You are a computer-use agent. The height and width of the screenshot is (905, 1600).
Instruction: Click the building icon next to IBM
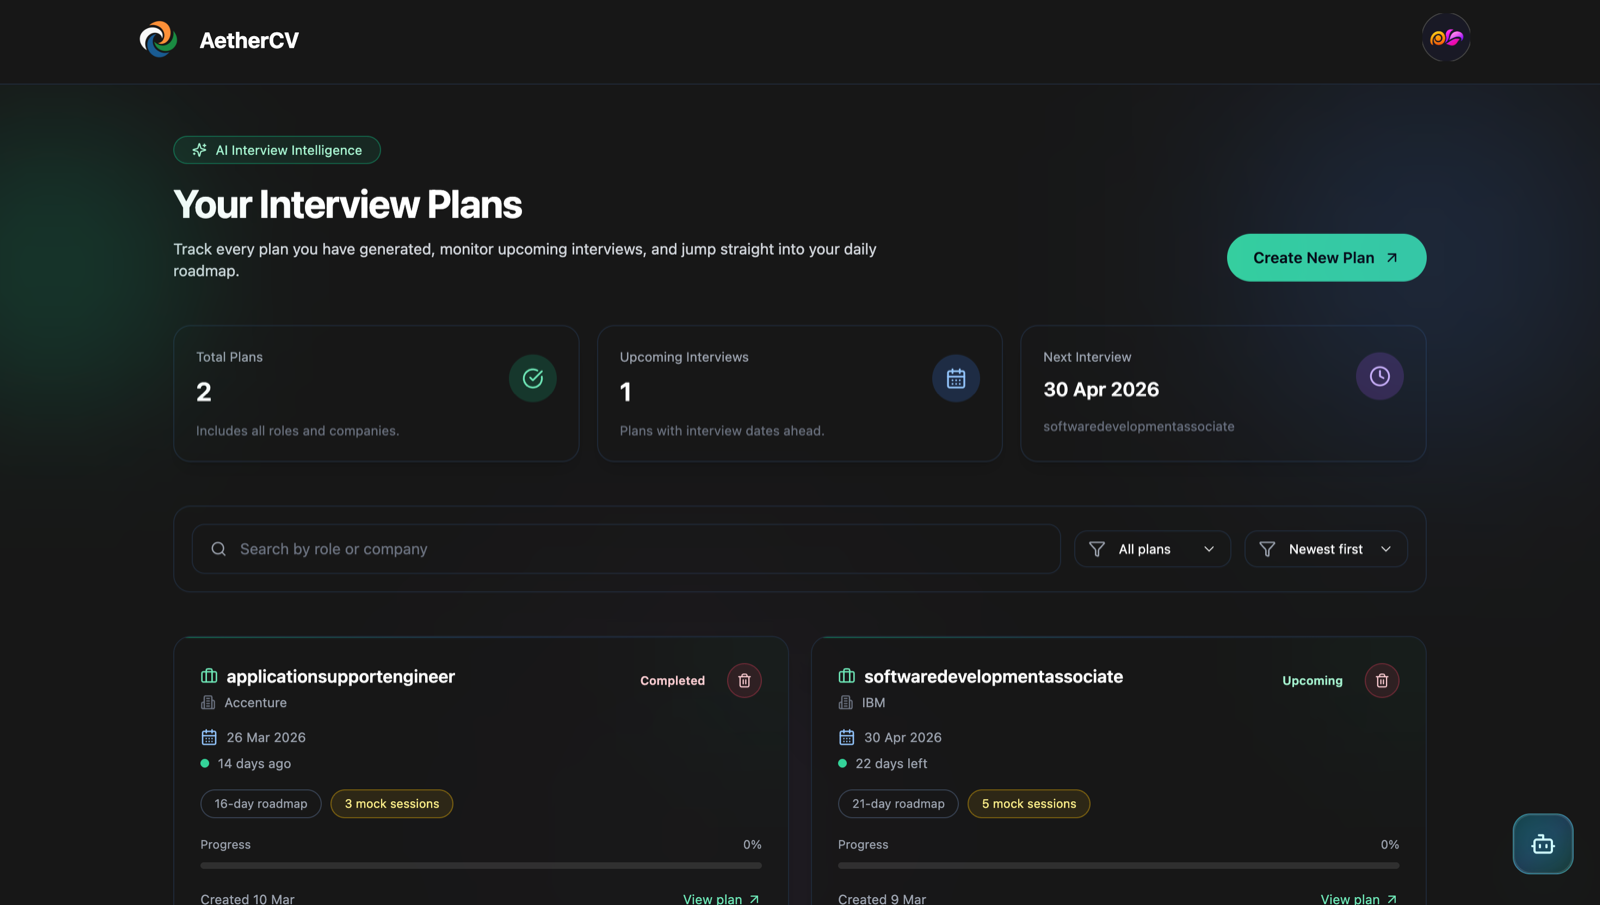point(846,703)
